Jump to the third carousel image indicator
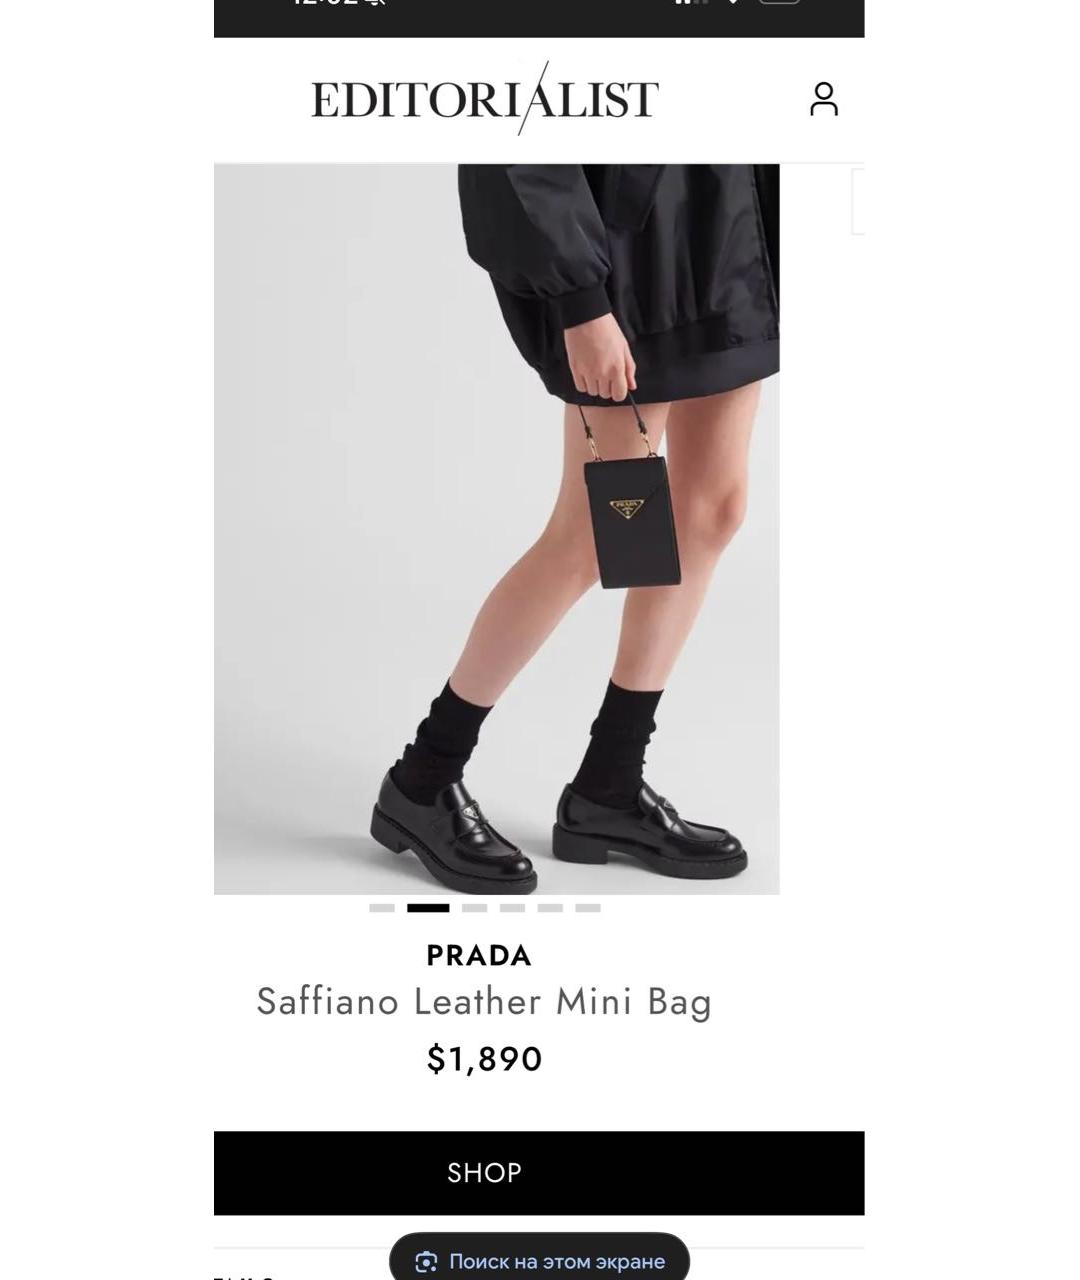The image size is (1080, 1280). point(474,908)
